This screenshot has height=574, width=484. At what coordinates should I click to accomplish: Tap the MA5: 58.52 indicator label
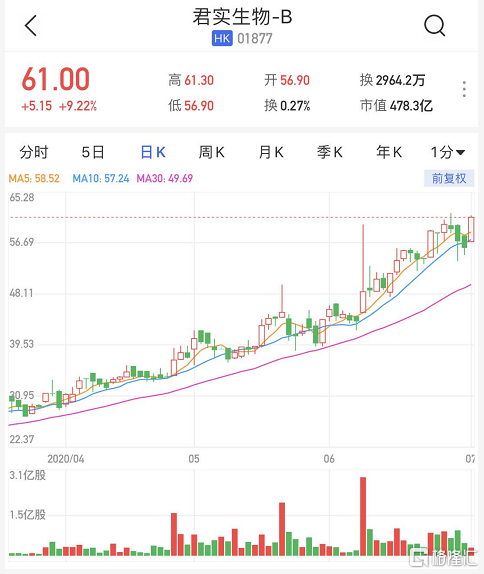(34, 178)
